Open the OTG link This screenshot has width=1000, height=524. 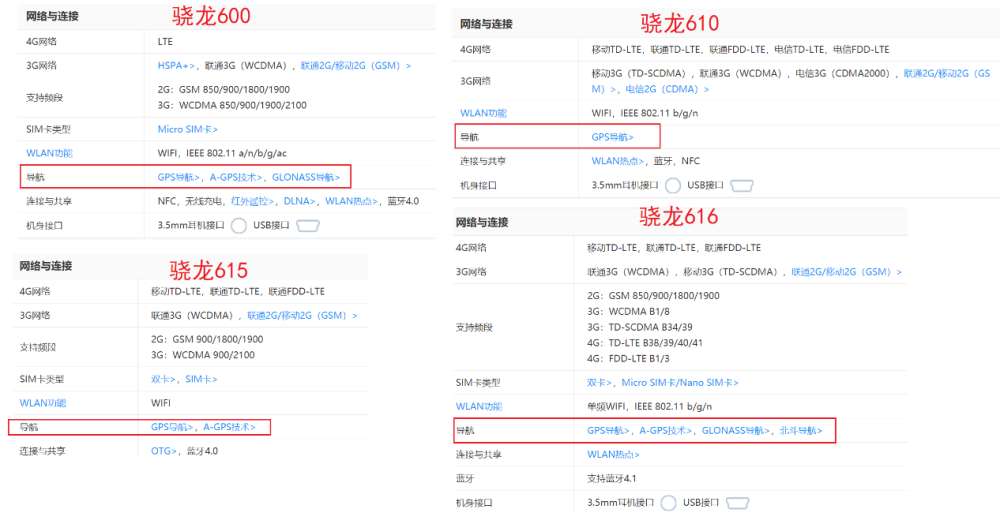tap(164, 451)
